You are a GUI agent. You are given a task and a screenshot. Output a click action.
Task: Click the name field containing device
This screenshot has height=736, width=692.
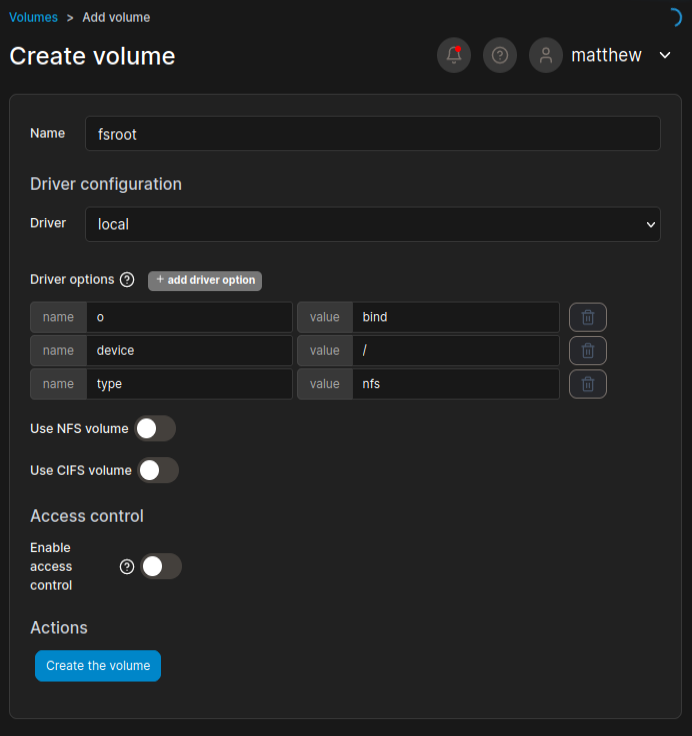coord(189,350)
